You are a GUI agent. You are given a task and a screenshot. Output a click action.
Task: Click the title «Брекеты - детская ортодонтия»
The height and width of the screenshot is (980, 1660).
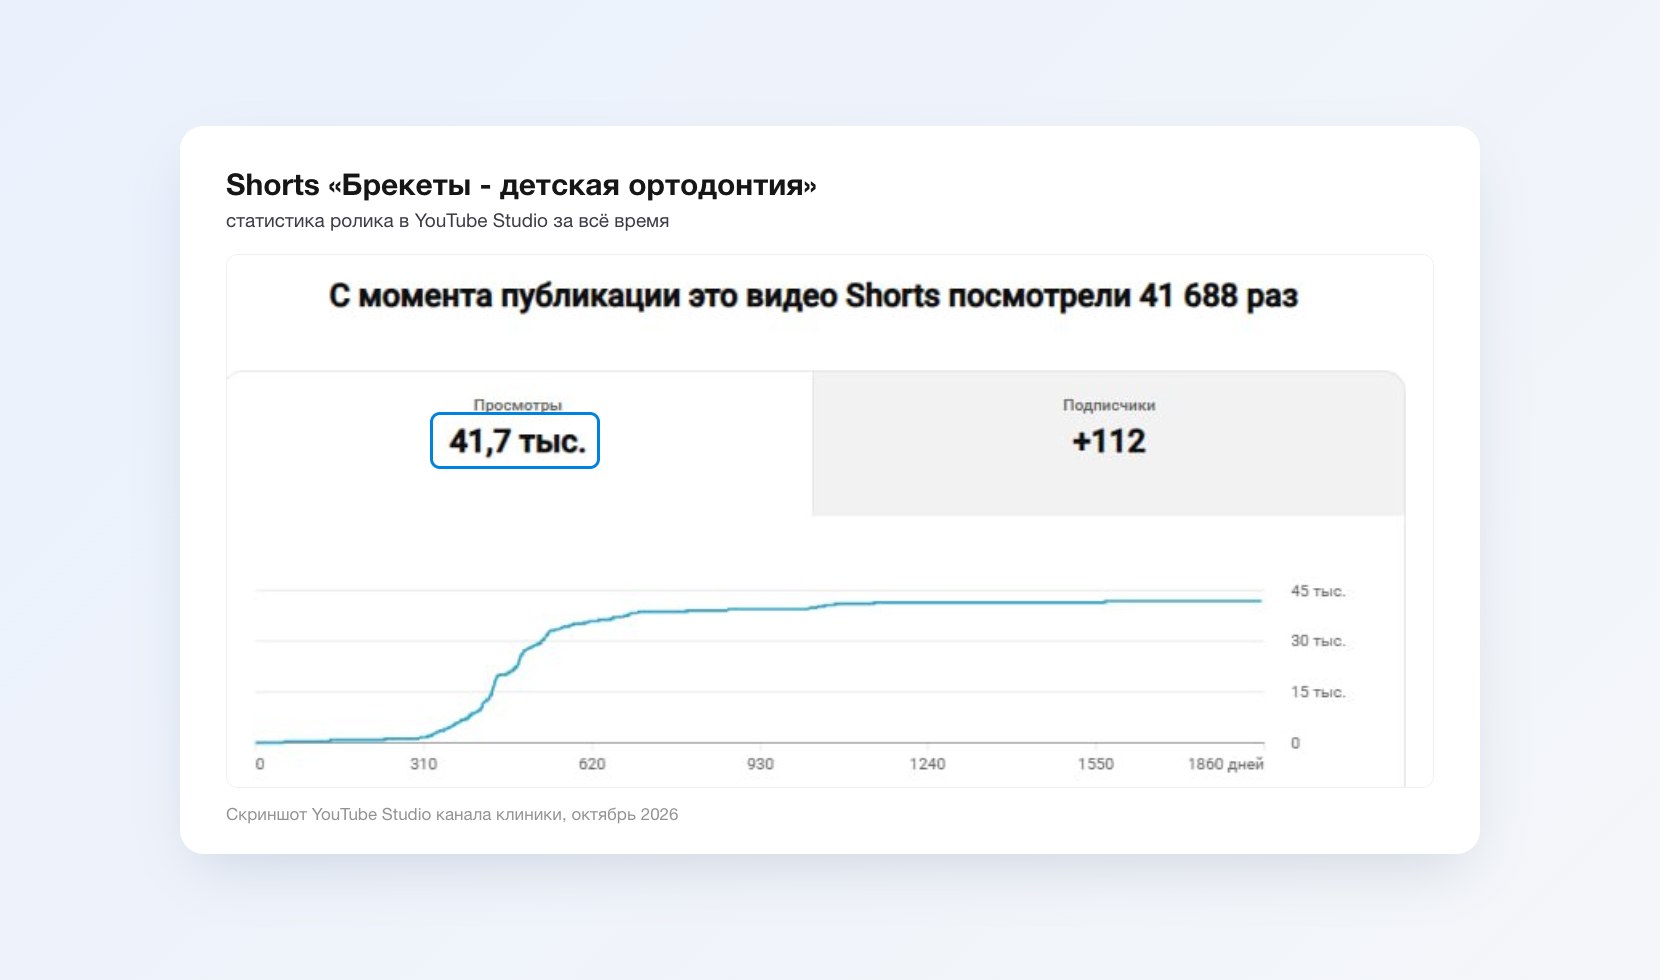coord(521,185)
